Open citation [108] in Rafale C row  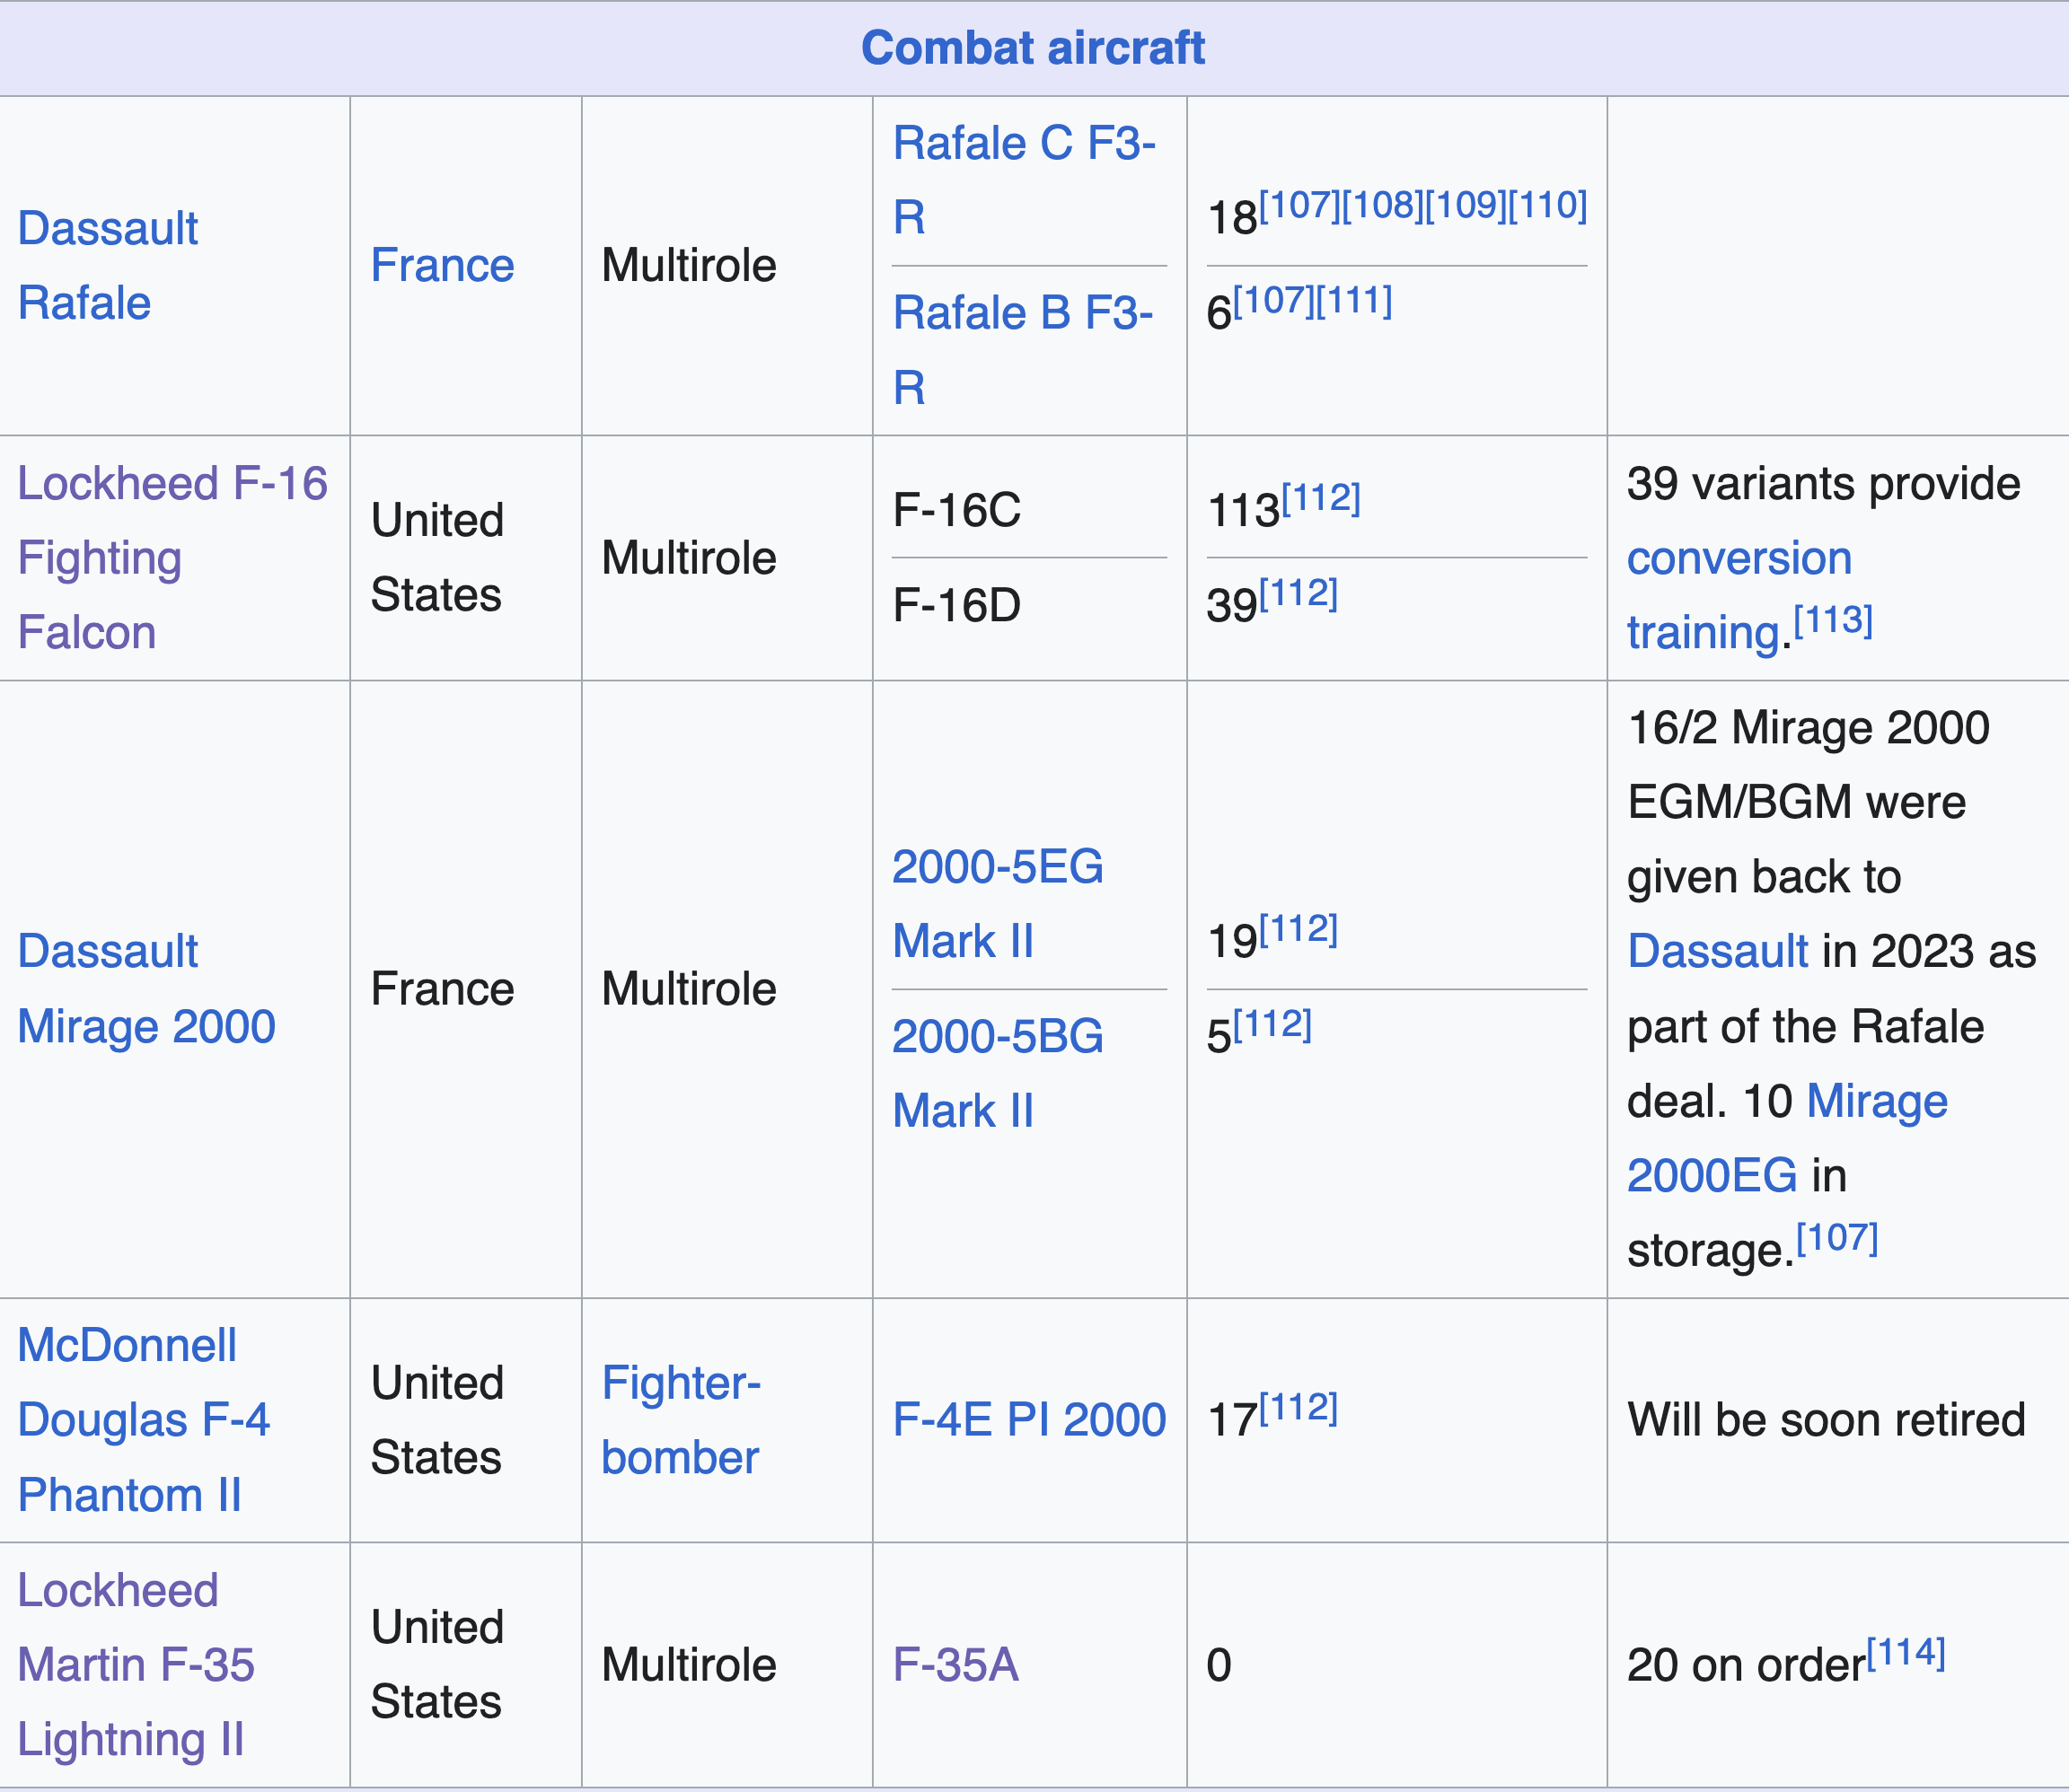tap(1382, 205)
